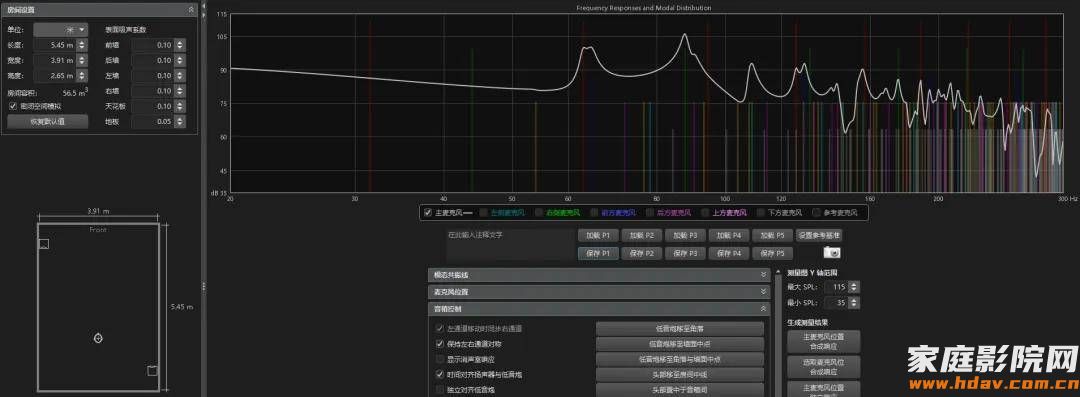Select the listener head marker in room diagram
The width and height of the screenshot is (1080, 397).
click(98, 338)
